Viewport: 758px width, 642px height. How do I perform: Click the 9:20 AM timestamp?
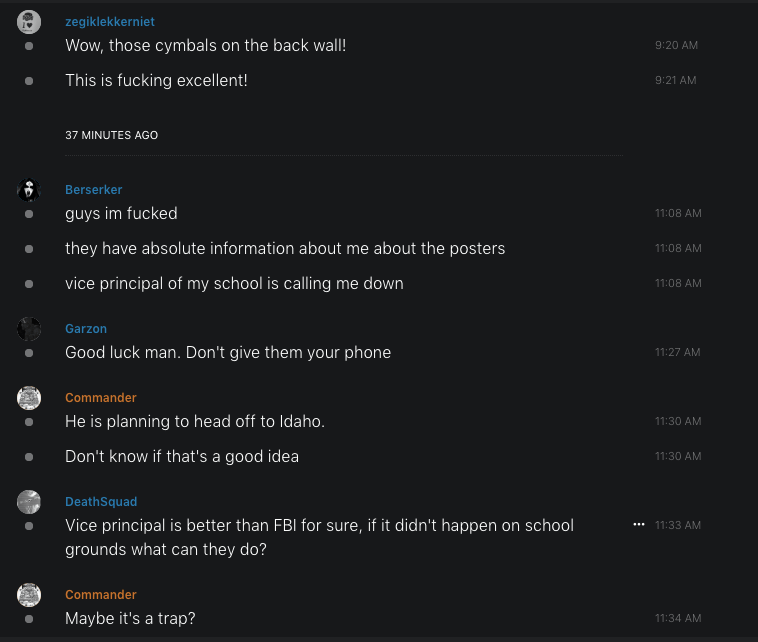pyautogui.click(x=676, y=46)
